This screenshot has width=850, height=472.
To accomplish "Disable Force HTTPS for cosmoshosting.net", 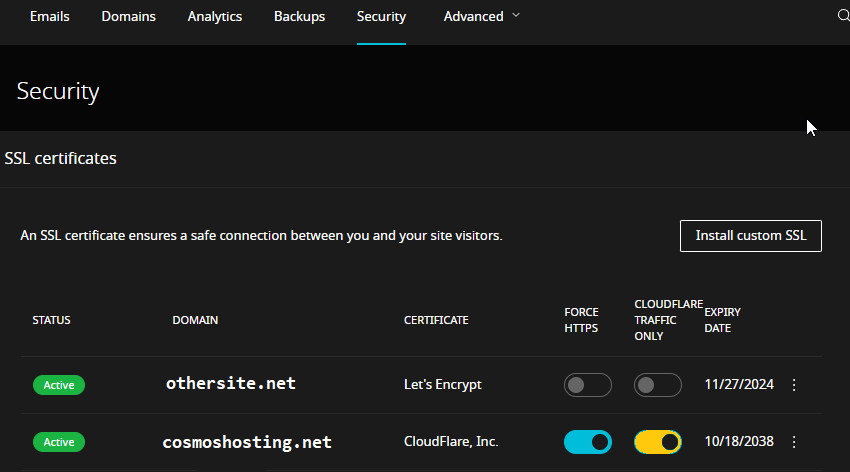I will [x=588, y=442].
